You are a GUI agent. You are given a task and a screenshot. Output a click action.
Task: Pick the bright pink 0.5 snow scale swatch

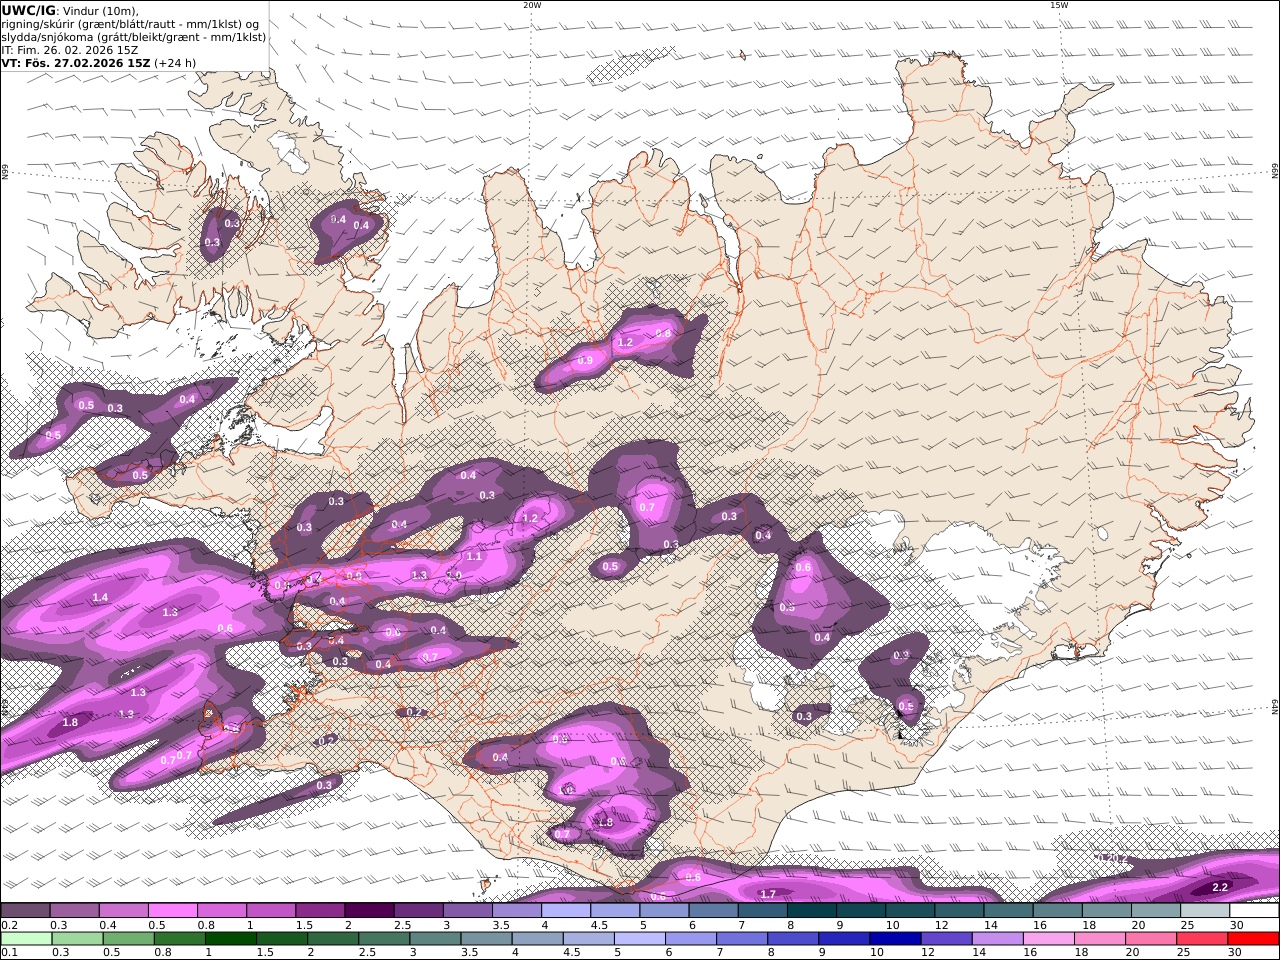171,911
